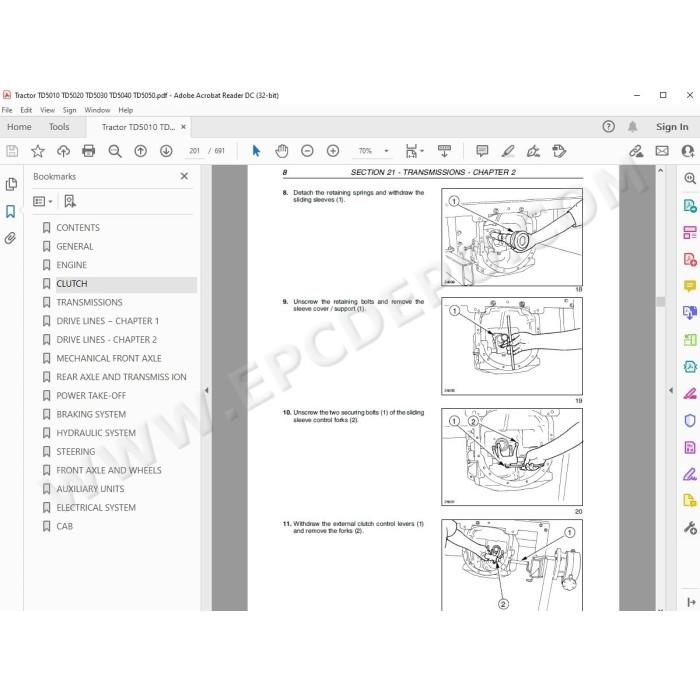Jump to the HYDRAULIC SYSTEM bookmark
The image size is (700, 700).
96,433
